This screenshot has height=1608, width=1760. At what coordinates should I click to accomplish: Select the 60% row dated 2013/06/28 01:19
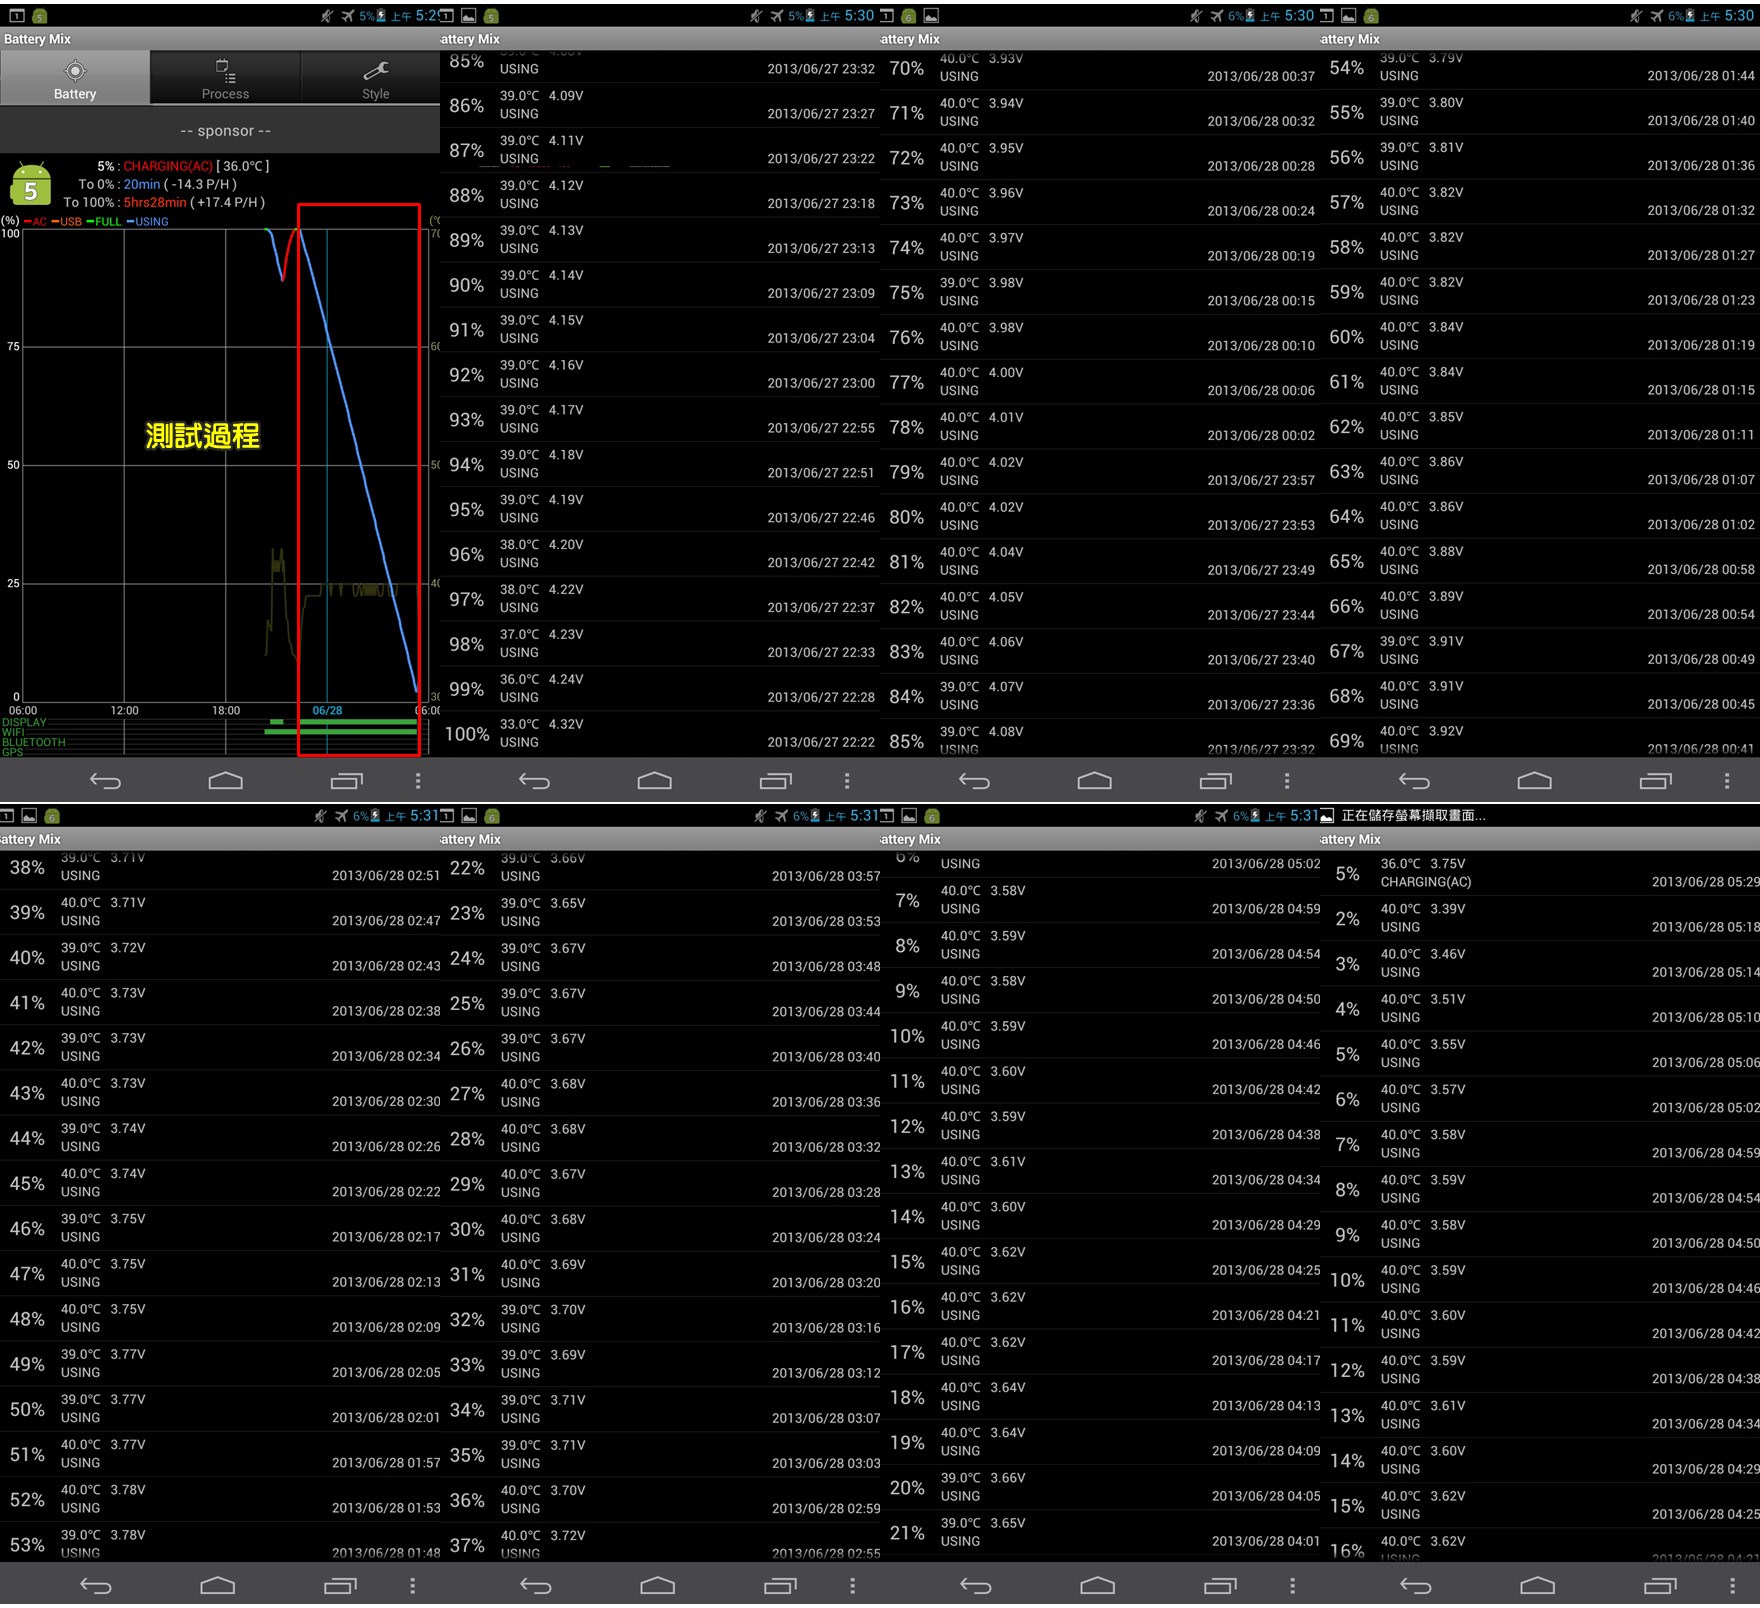pyautogui.click(x=1540, y=337)
